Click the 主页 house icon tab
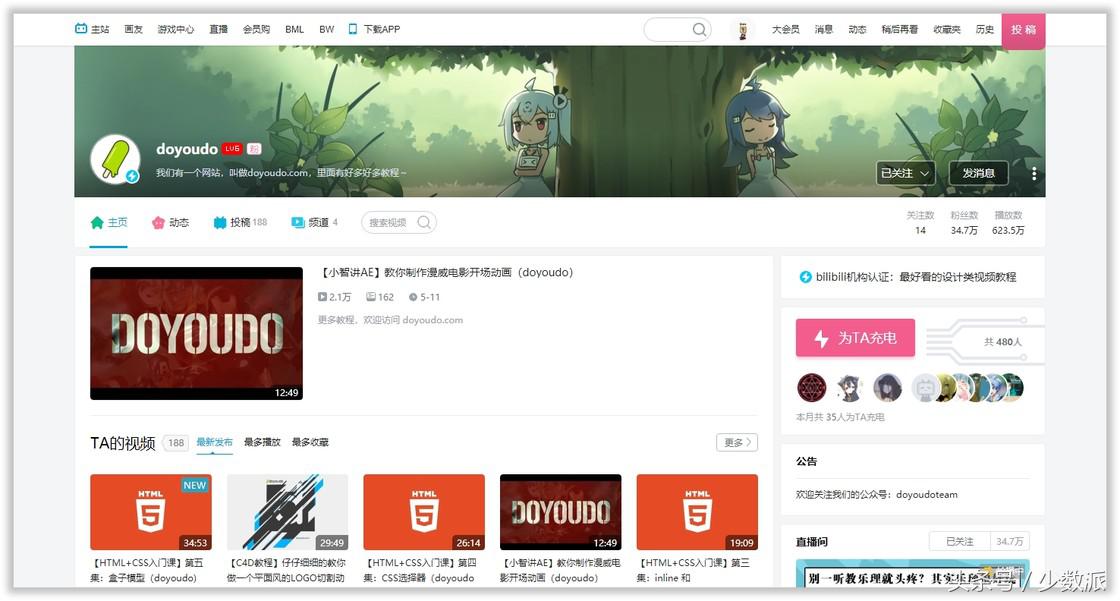 (x=97, y=222)
